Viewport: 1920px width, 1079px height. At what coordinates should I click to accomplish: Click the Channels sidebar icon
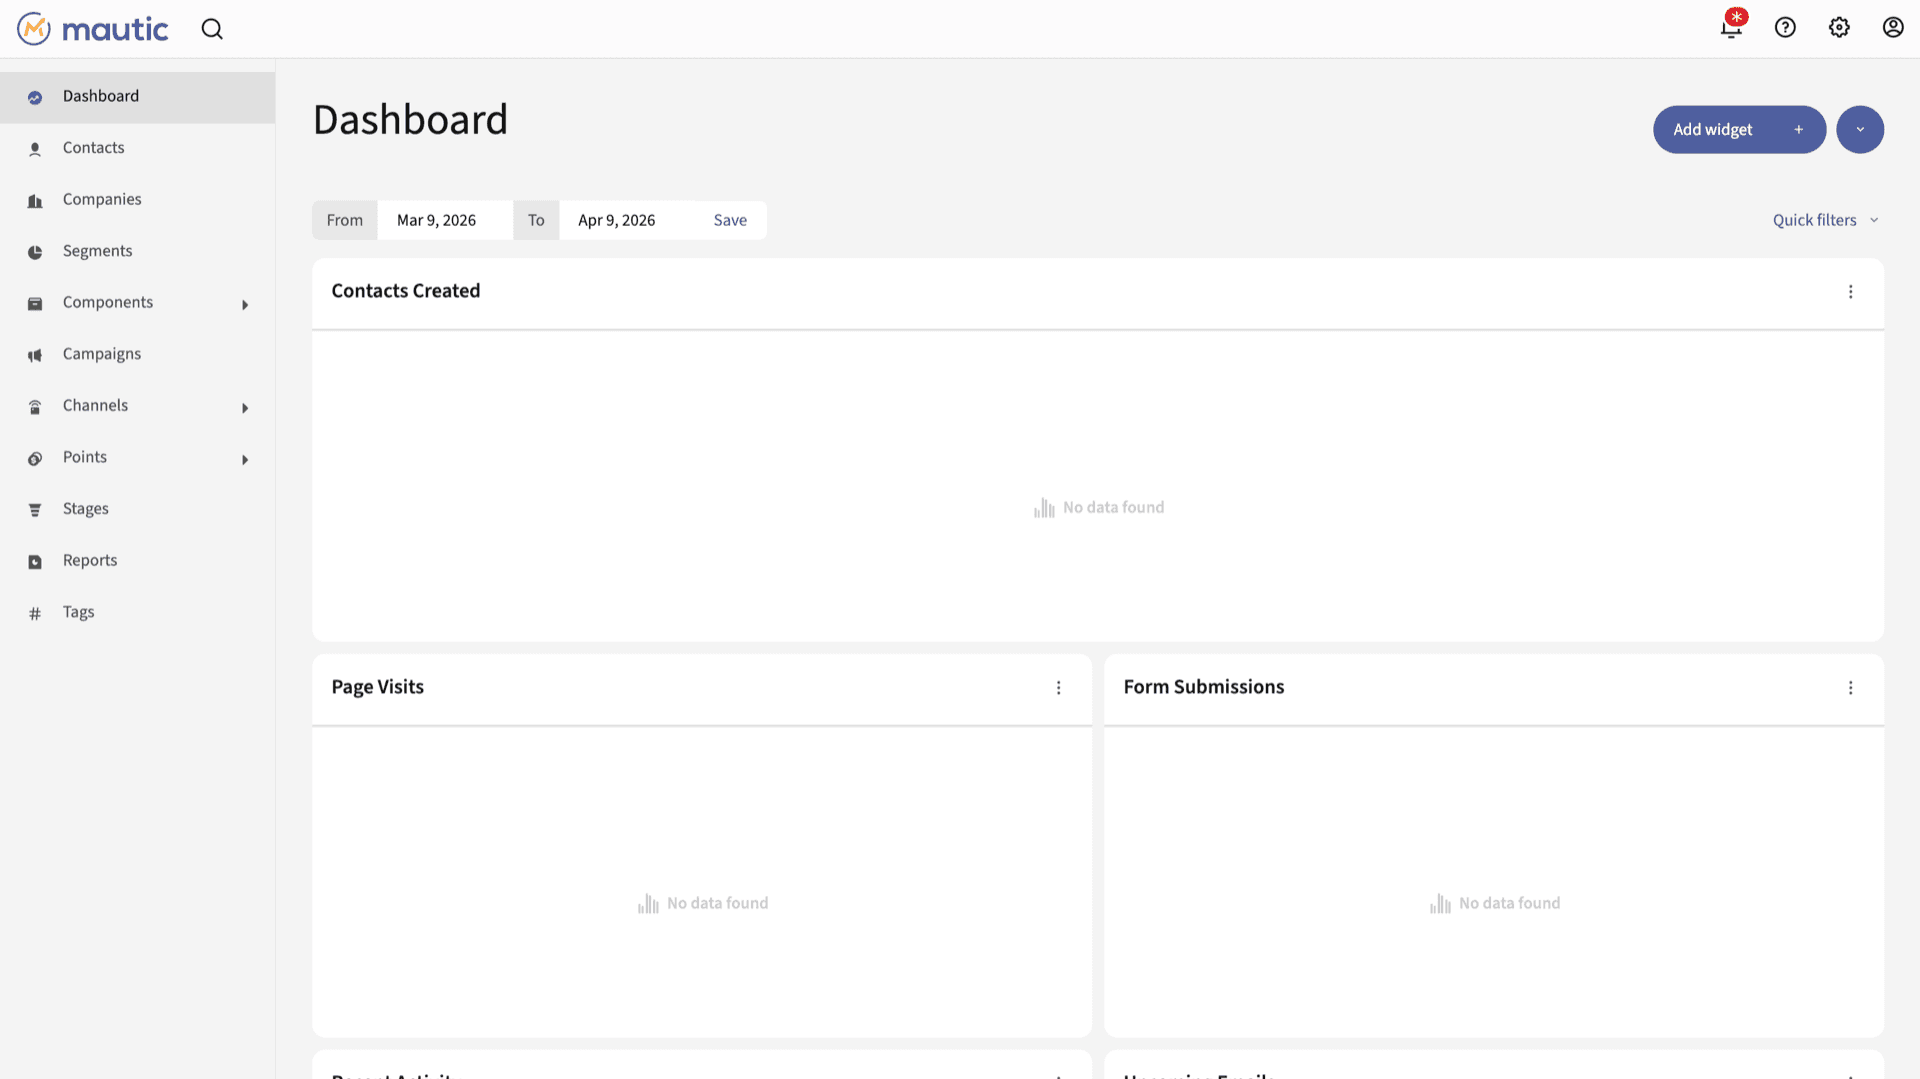pos(35,407)
